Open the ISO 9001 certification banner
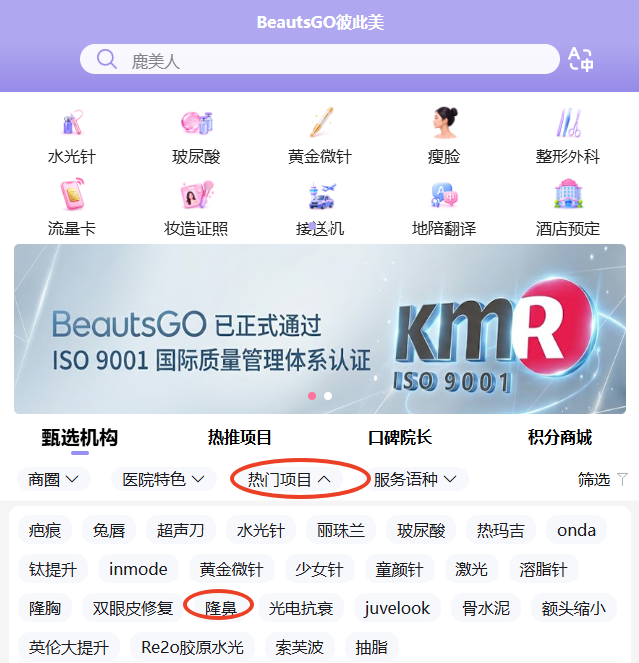Screen dimensions: 639x663 (320, 329)
